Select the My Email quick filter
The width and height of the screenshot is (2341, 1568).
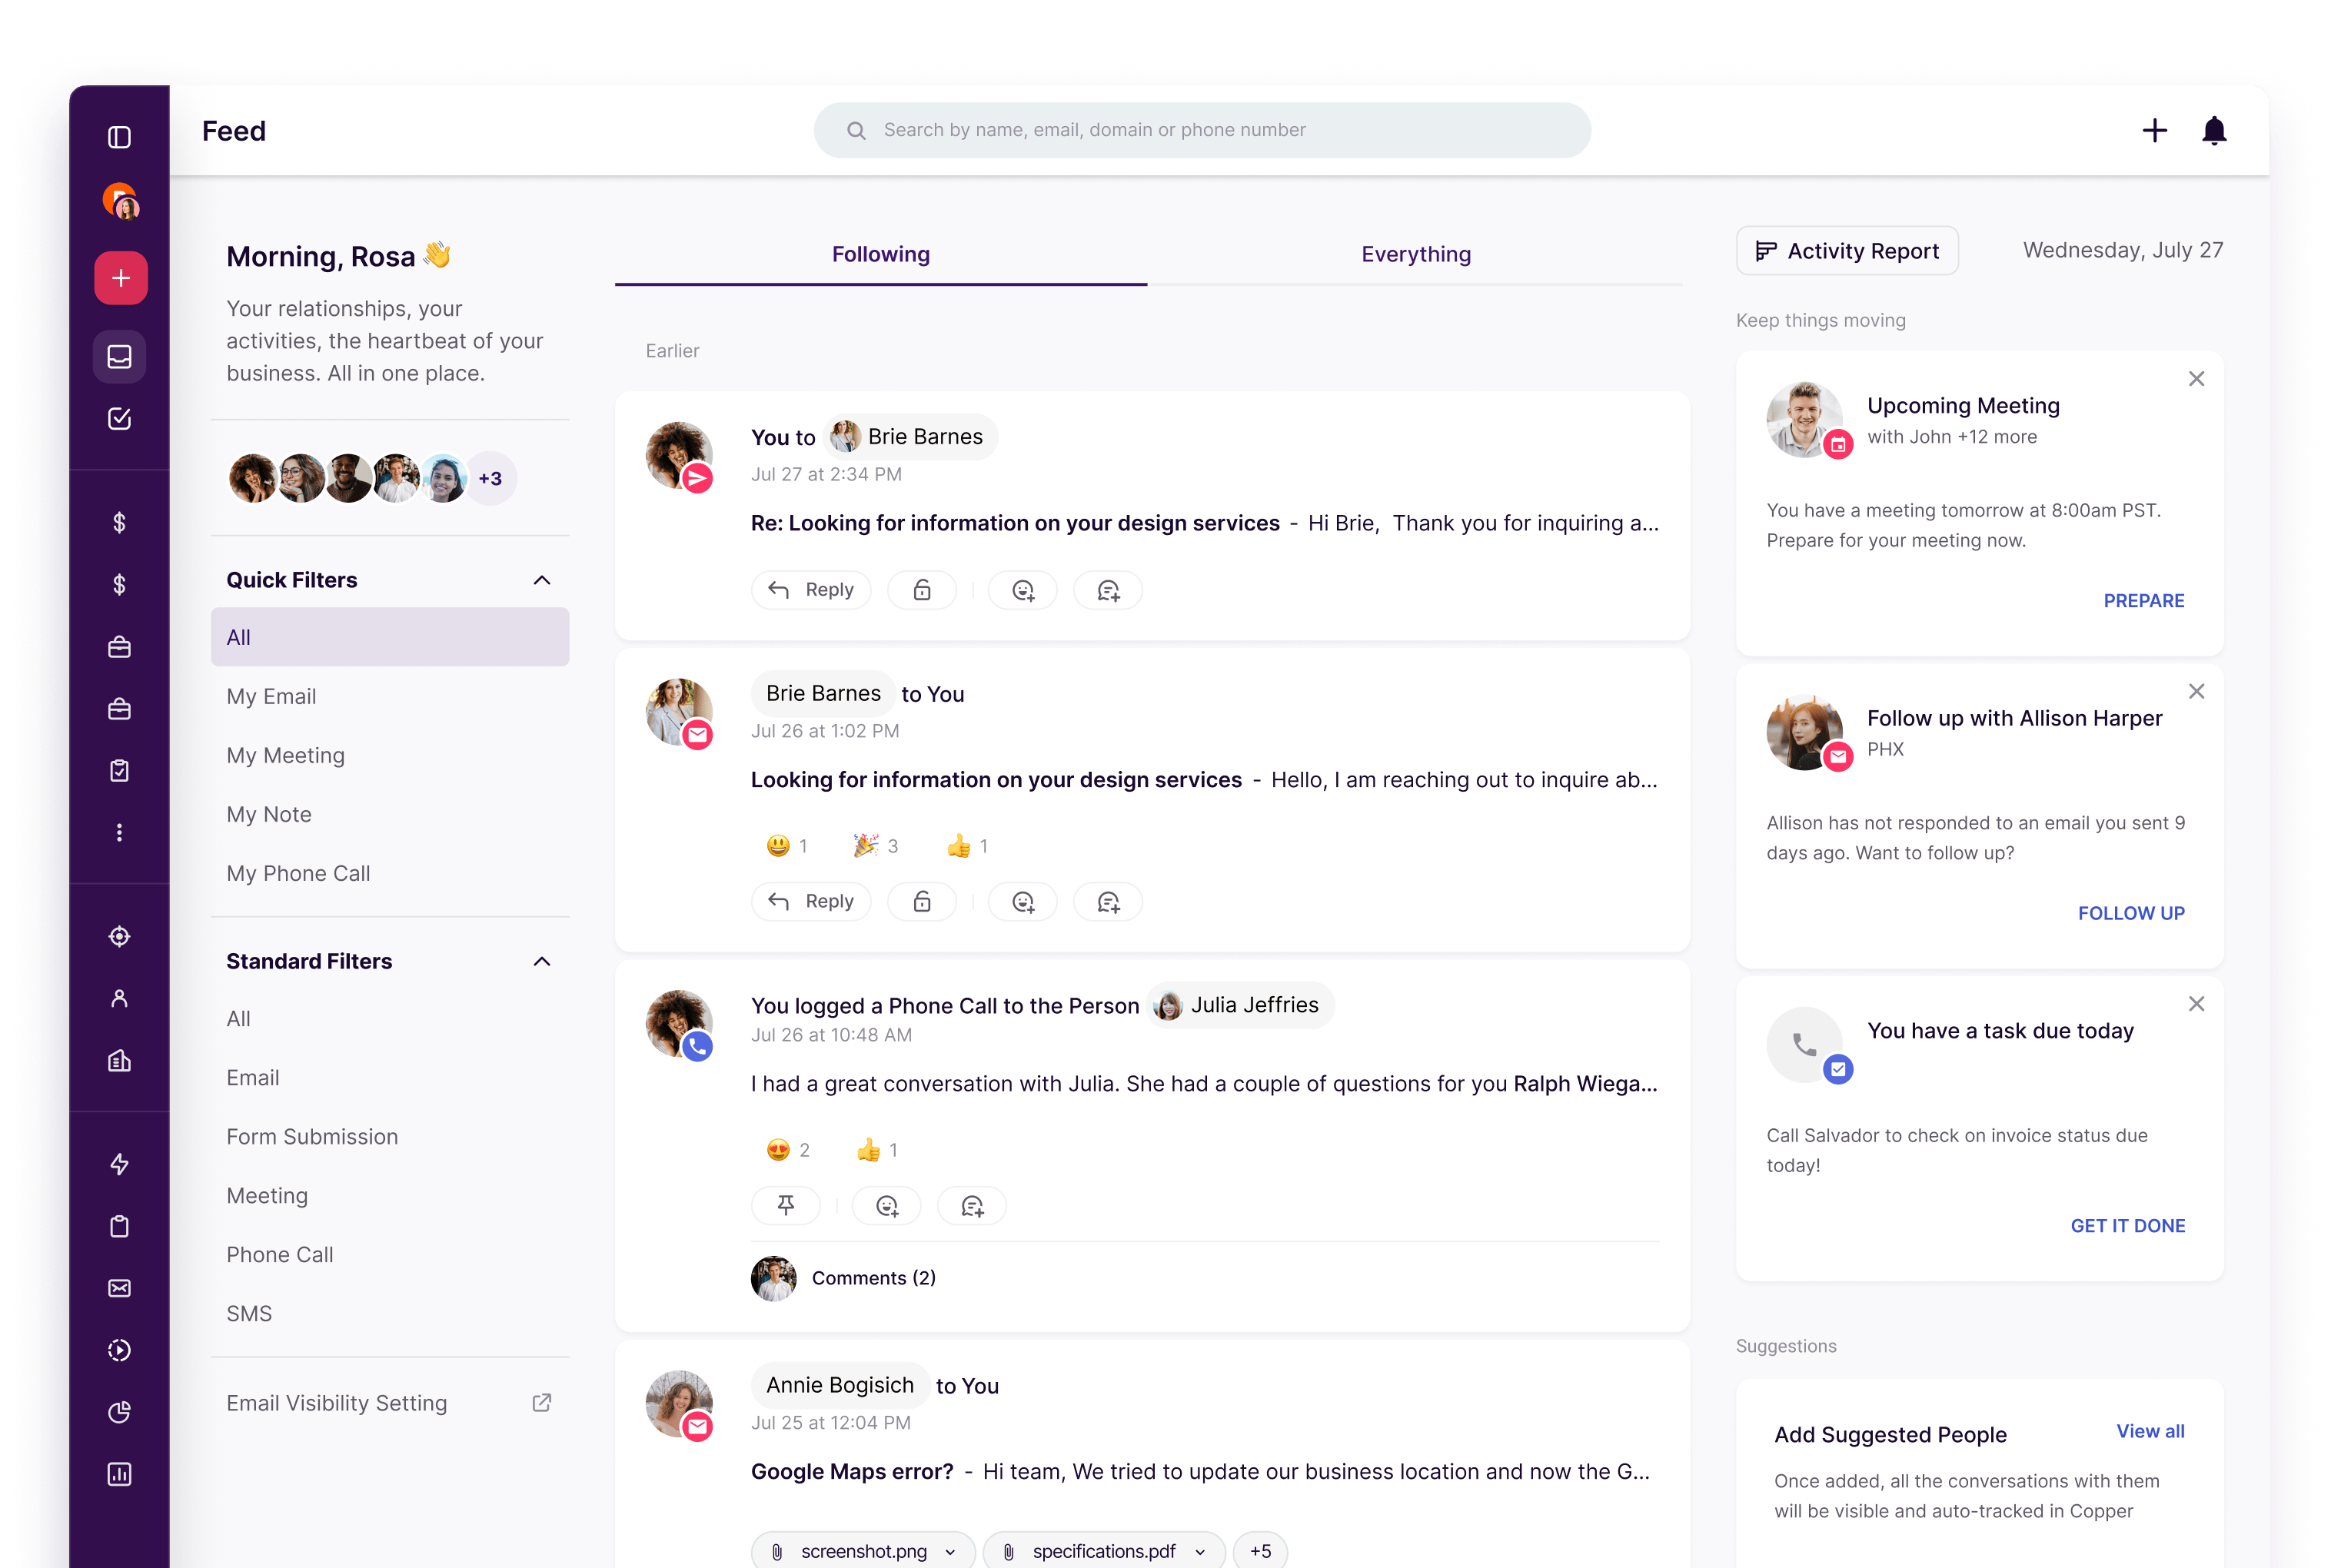pos(271,696)
